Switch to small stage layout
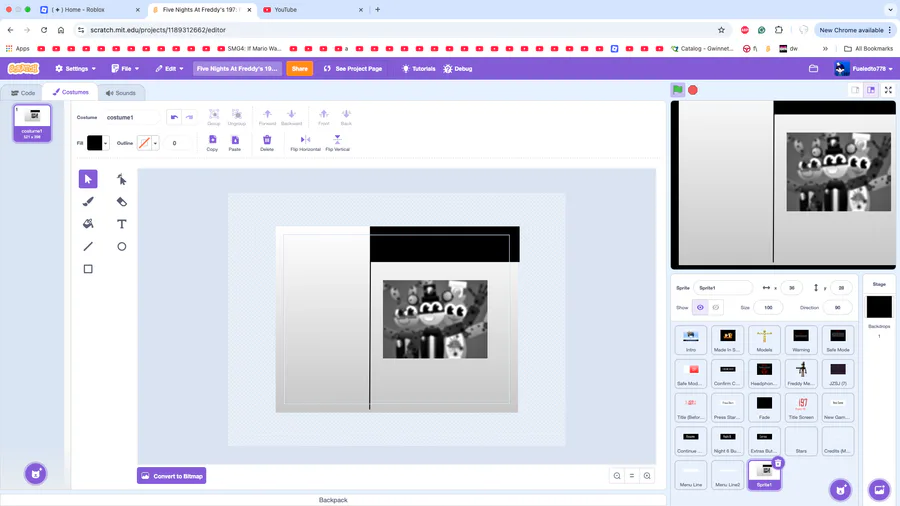The width and height of the screenshot is (900, 506). pyautogui.click(x=855, y=90)
